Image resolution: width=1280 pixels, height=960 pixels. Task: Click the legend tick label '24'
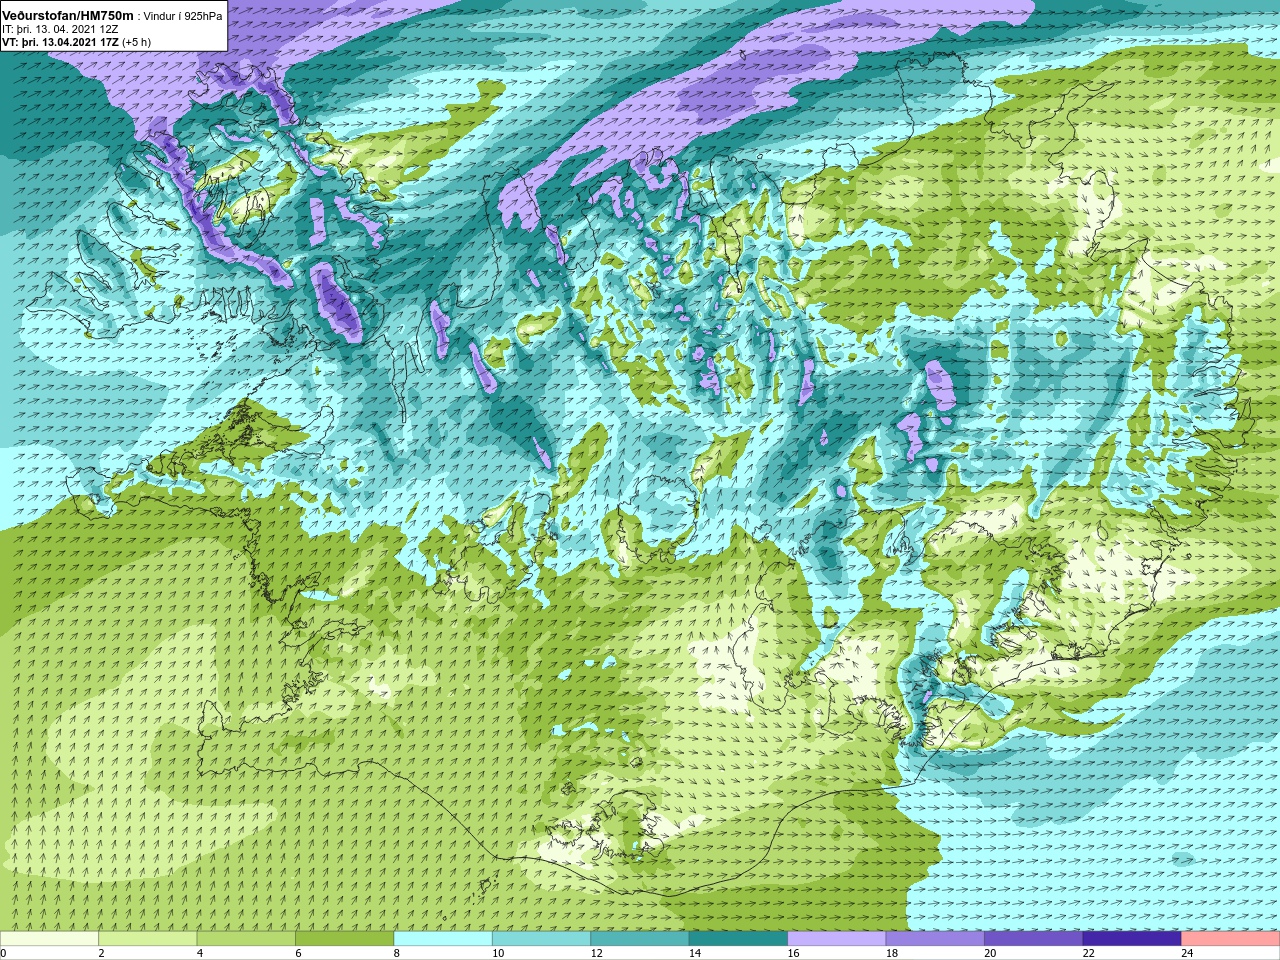(1188, 953)
